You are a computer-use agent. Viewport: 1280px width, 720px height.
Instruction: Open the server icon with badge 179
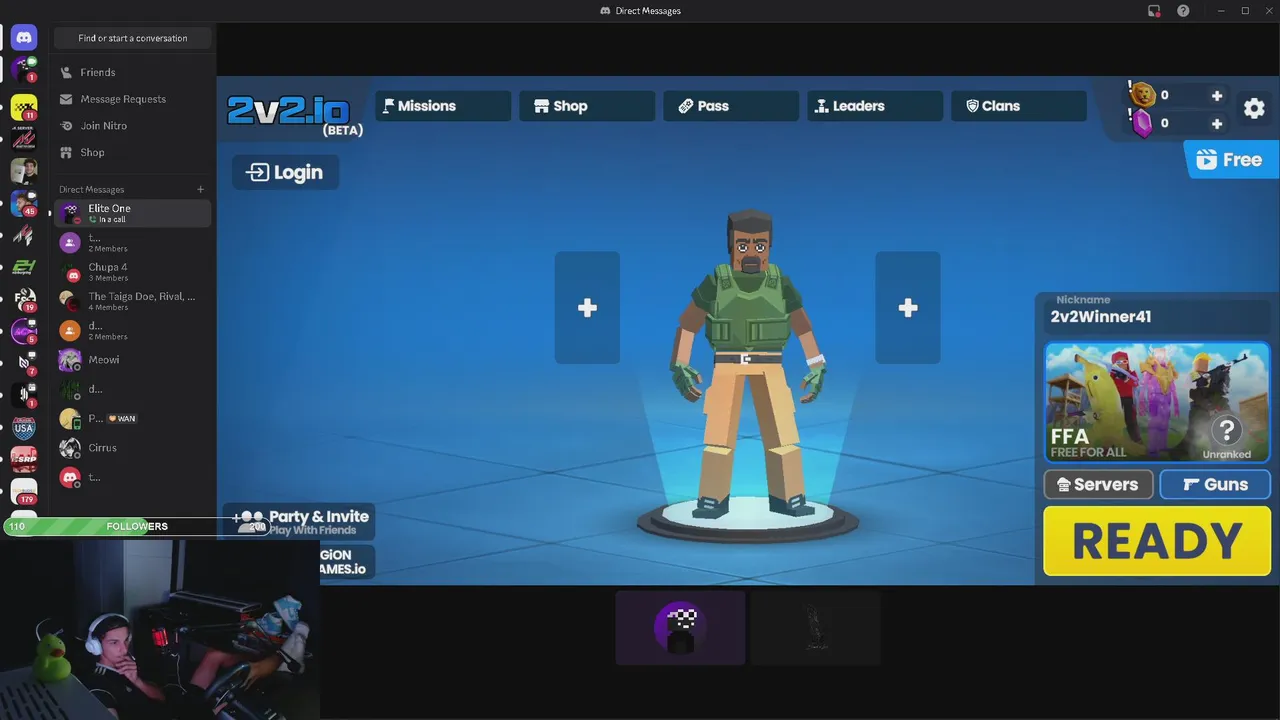(x=24, y=491)
